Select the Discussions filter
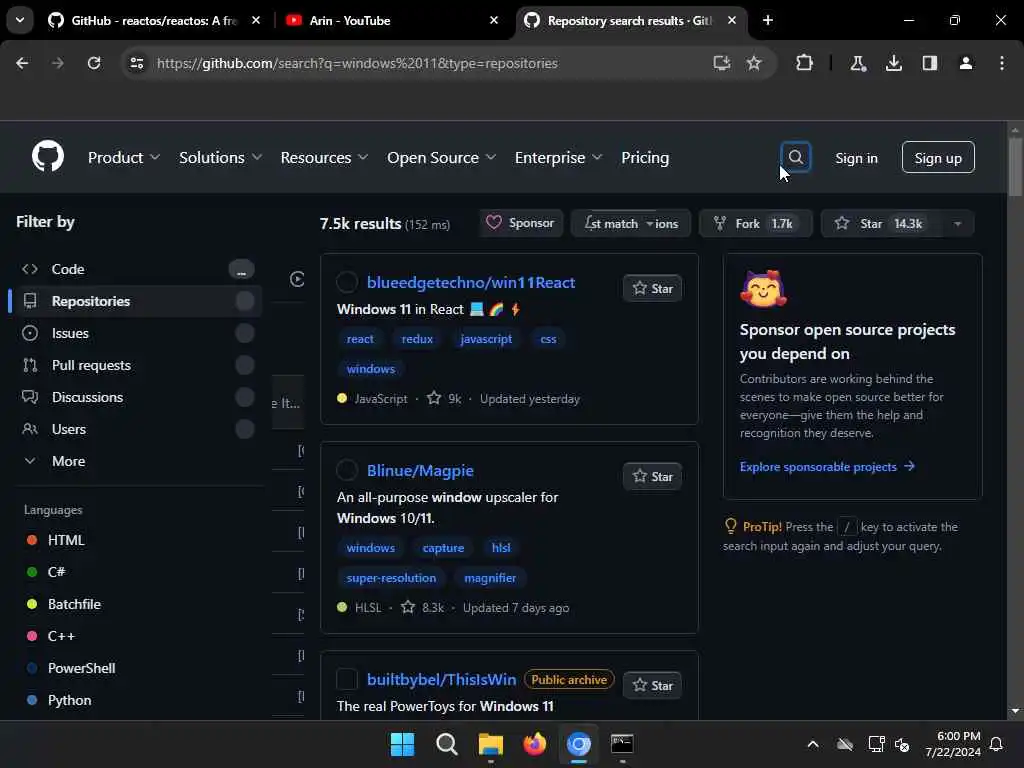Viewport: 1024px width, 768px height. tap(136, 397)
